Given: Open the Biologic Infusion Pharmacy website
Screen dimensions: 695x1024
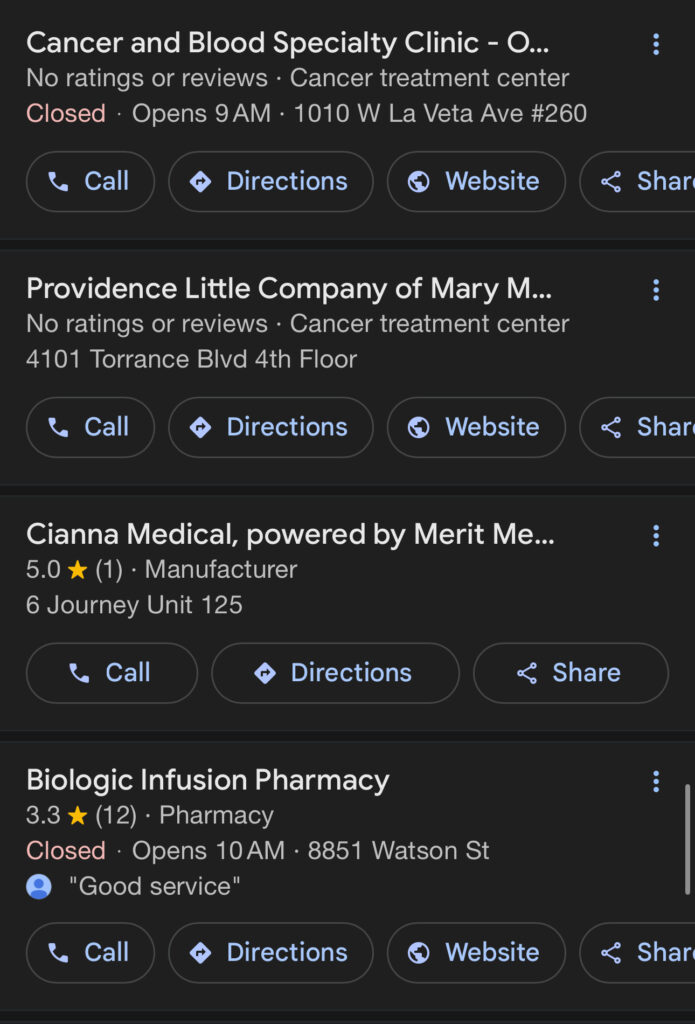Looking at the screenshot, I should coord(476,952).
